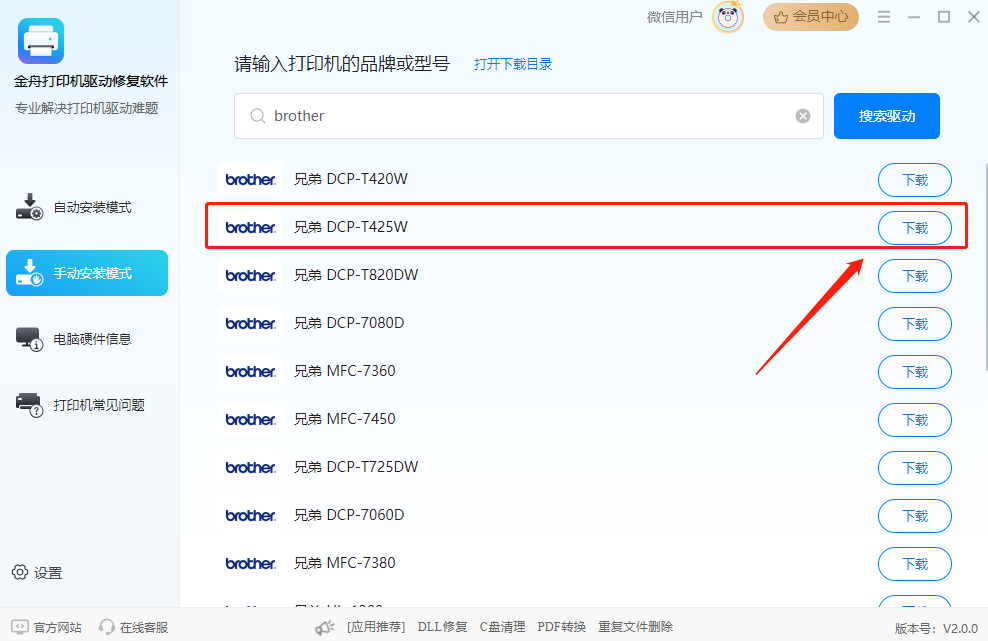Open 设置 settings with the gear icon
The image size is (988, 641).
(x=37, y=573)
